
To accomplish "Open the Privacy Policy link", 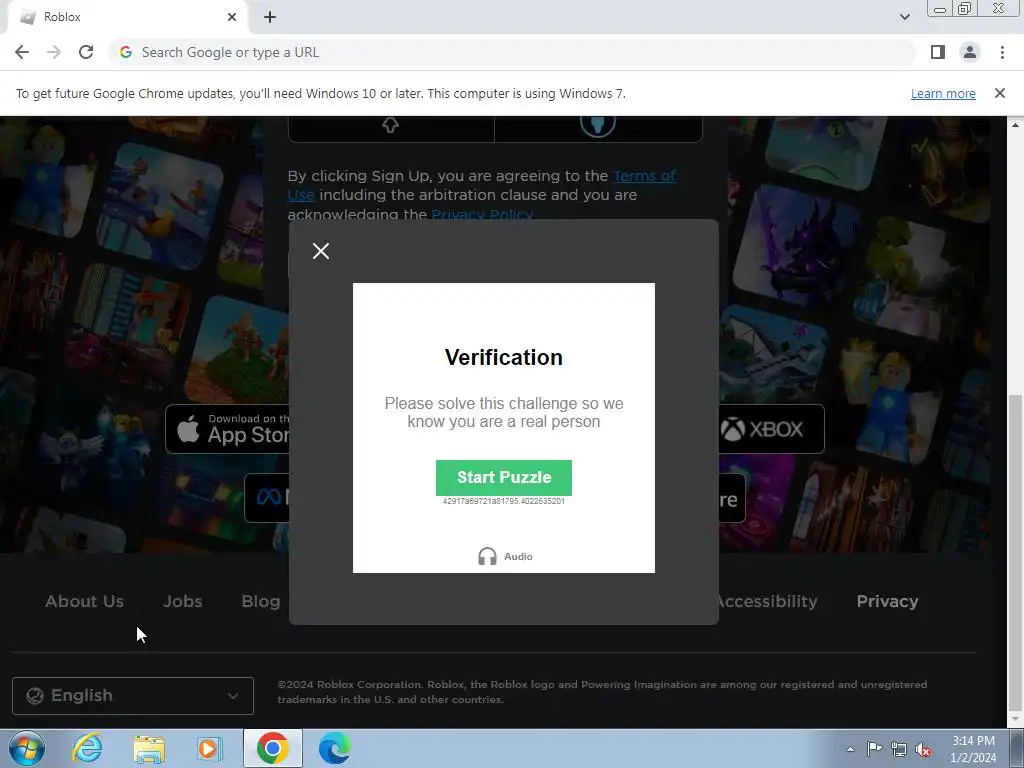I will (x=482, y=214).
